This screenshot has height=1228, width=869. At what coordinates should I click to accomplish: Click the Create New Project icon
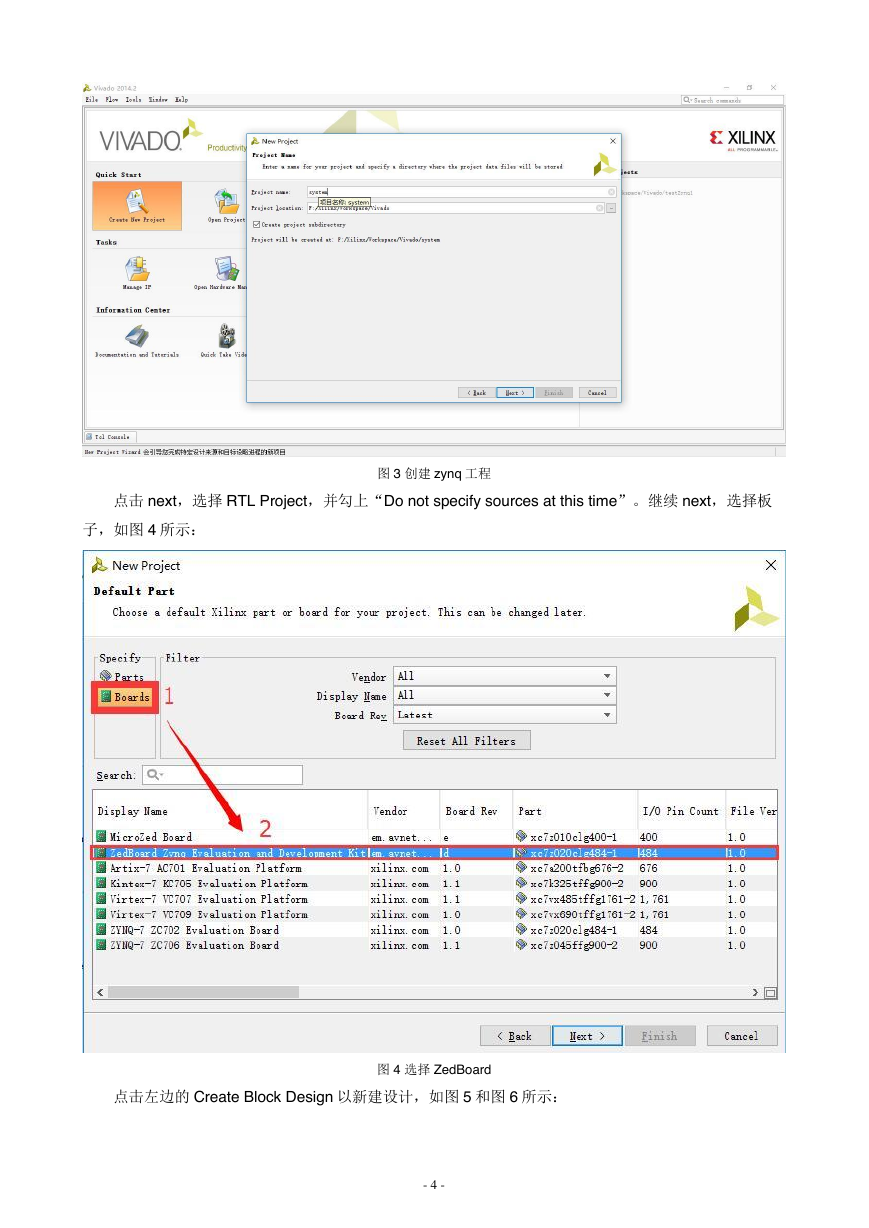click(x=137, y=201)
